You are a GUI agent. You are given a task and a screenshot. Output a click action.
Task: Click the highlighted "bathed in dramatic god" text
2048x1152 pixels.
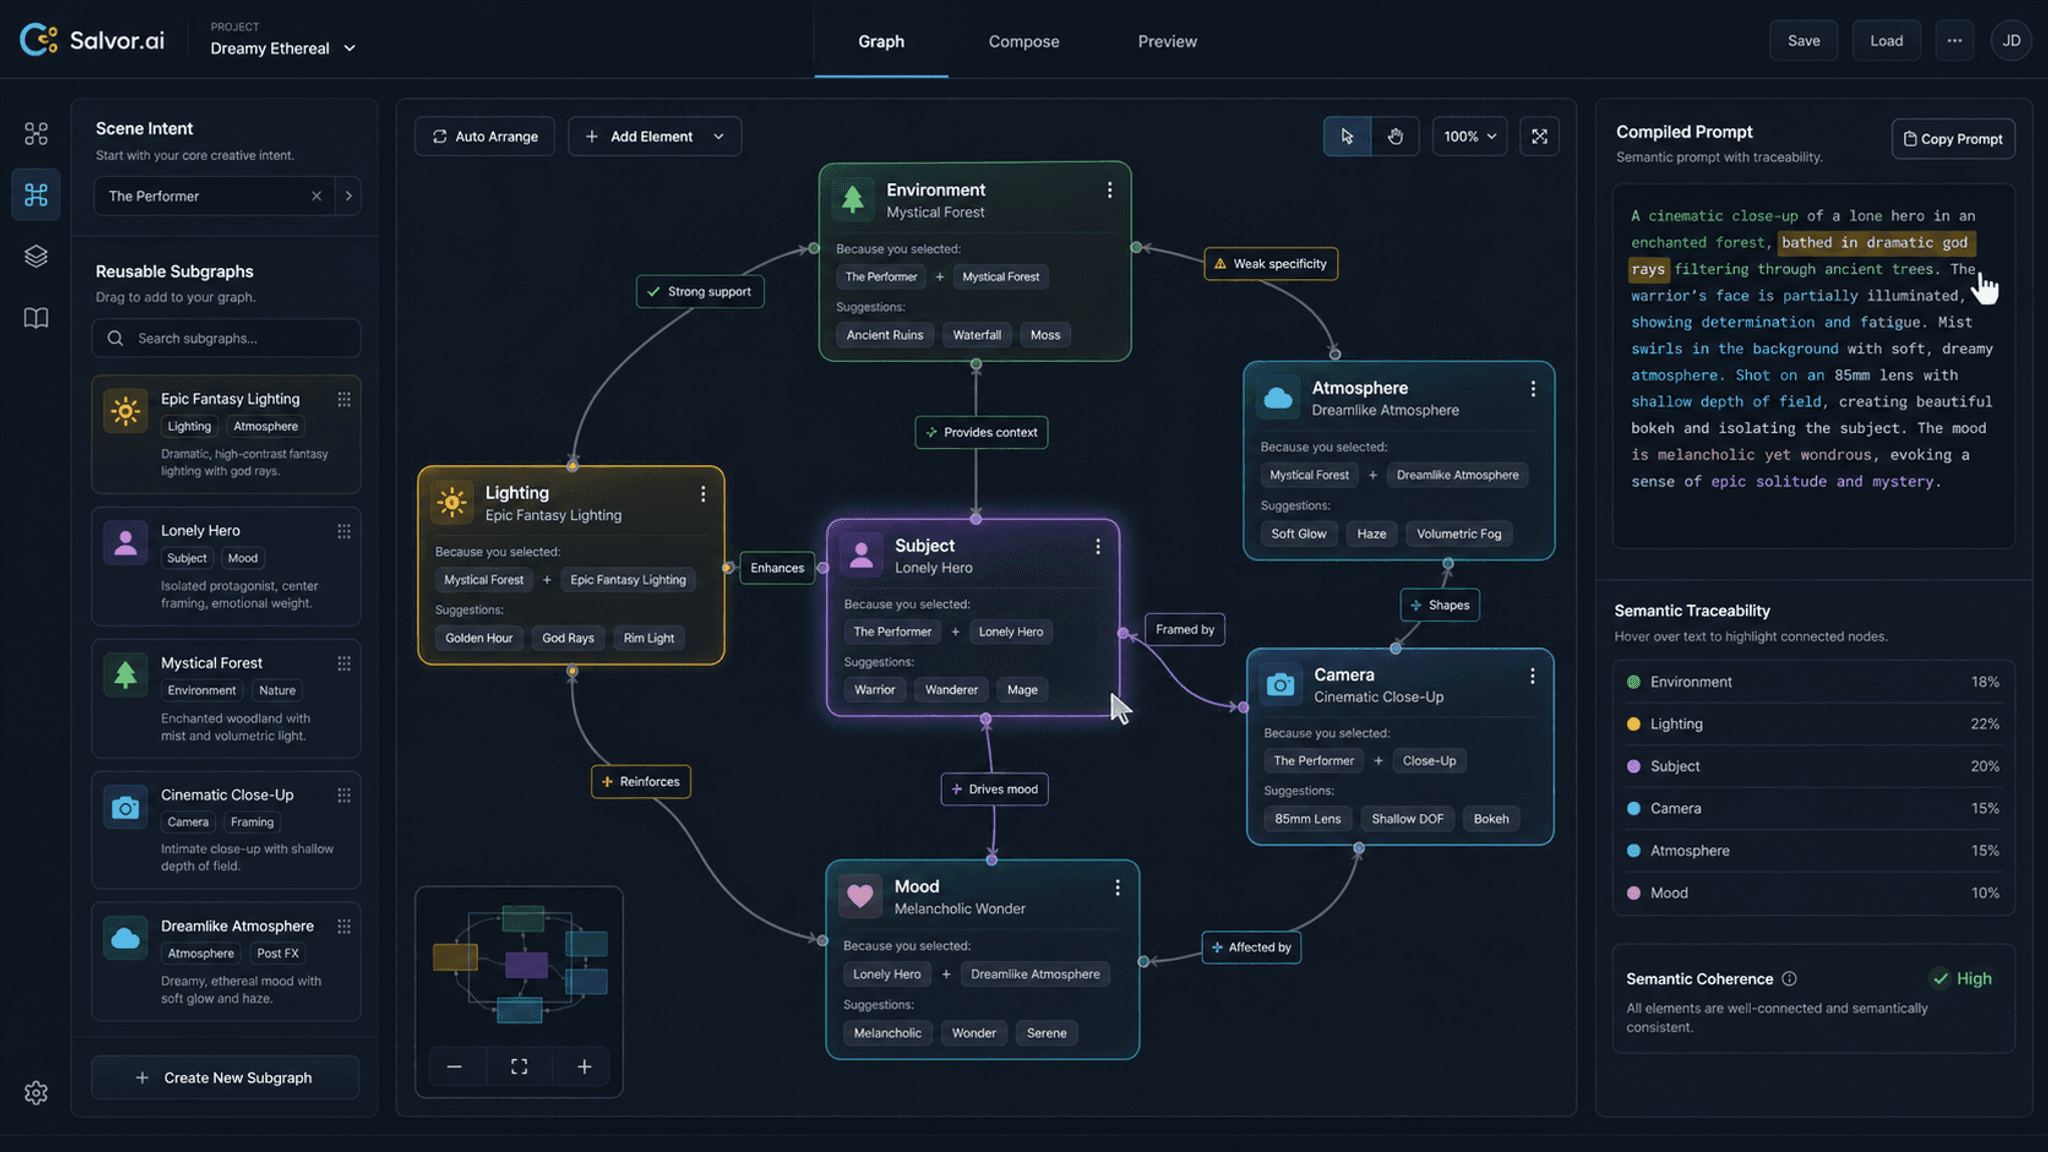1875,242
